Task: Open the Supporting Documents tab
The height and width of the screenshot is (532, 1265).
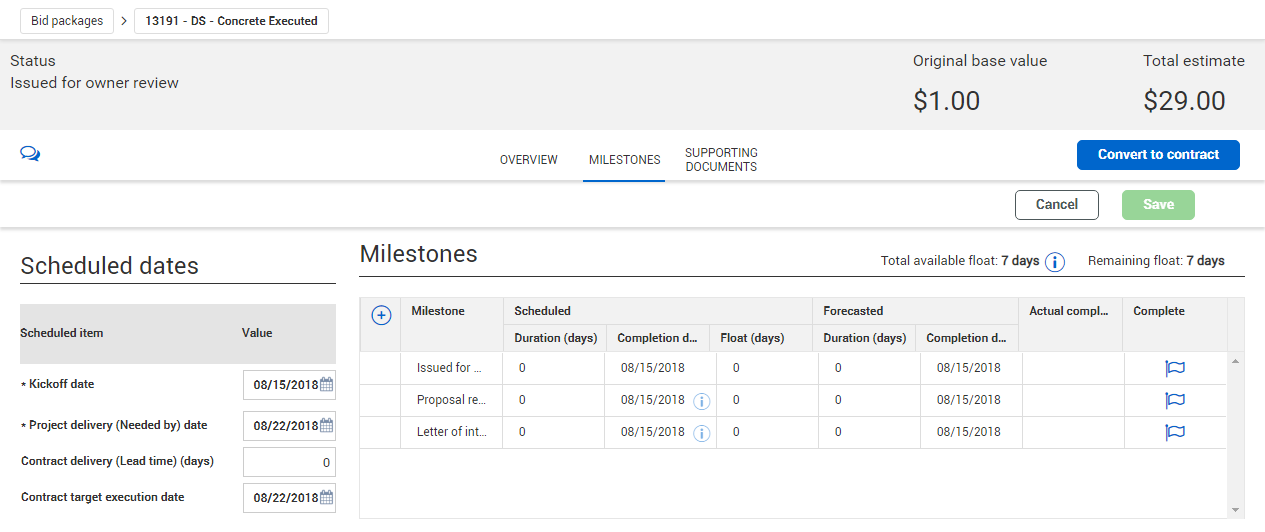Action: 721,160
